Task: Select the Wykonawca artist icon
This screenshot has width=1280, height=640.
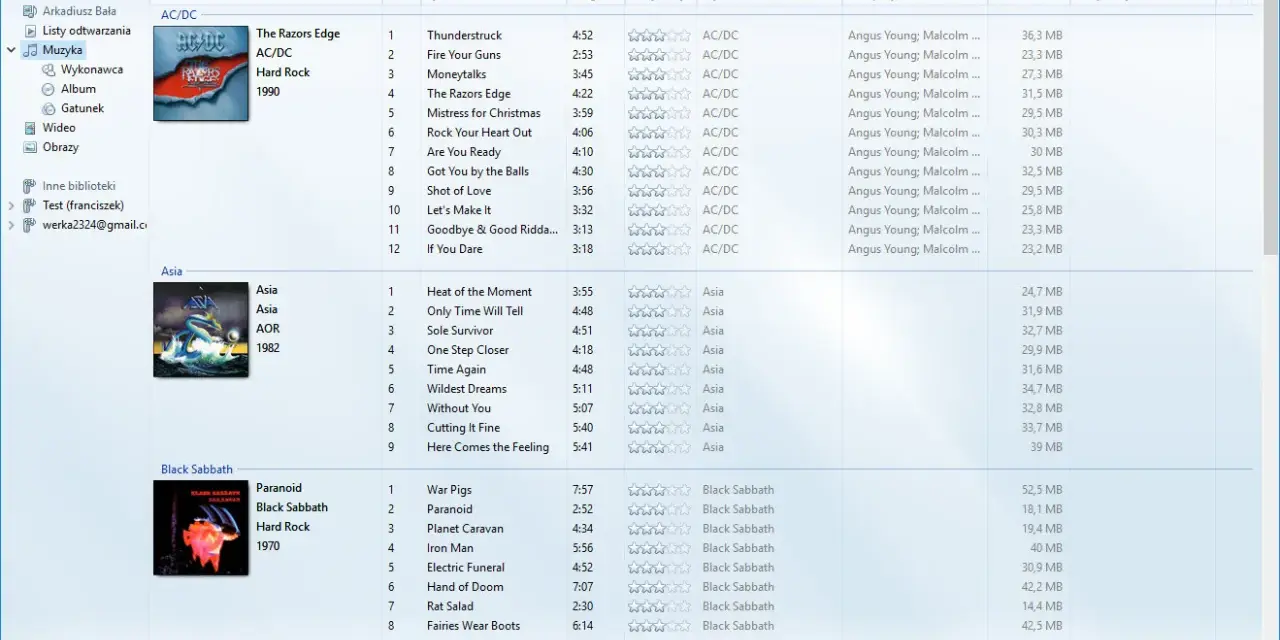Action: click(x=49, y=70)
